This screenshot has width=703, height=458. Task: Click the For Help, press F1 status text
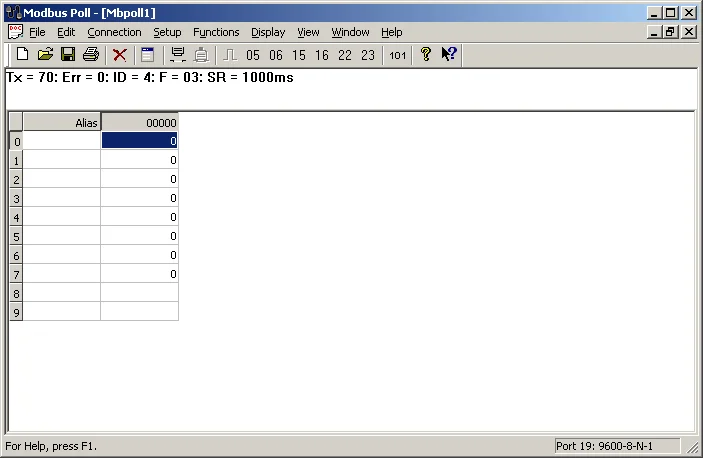click(51, 446)
